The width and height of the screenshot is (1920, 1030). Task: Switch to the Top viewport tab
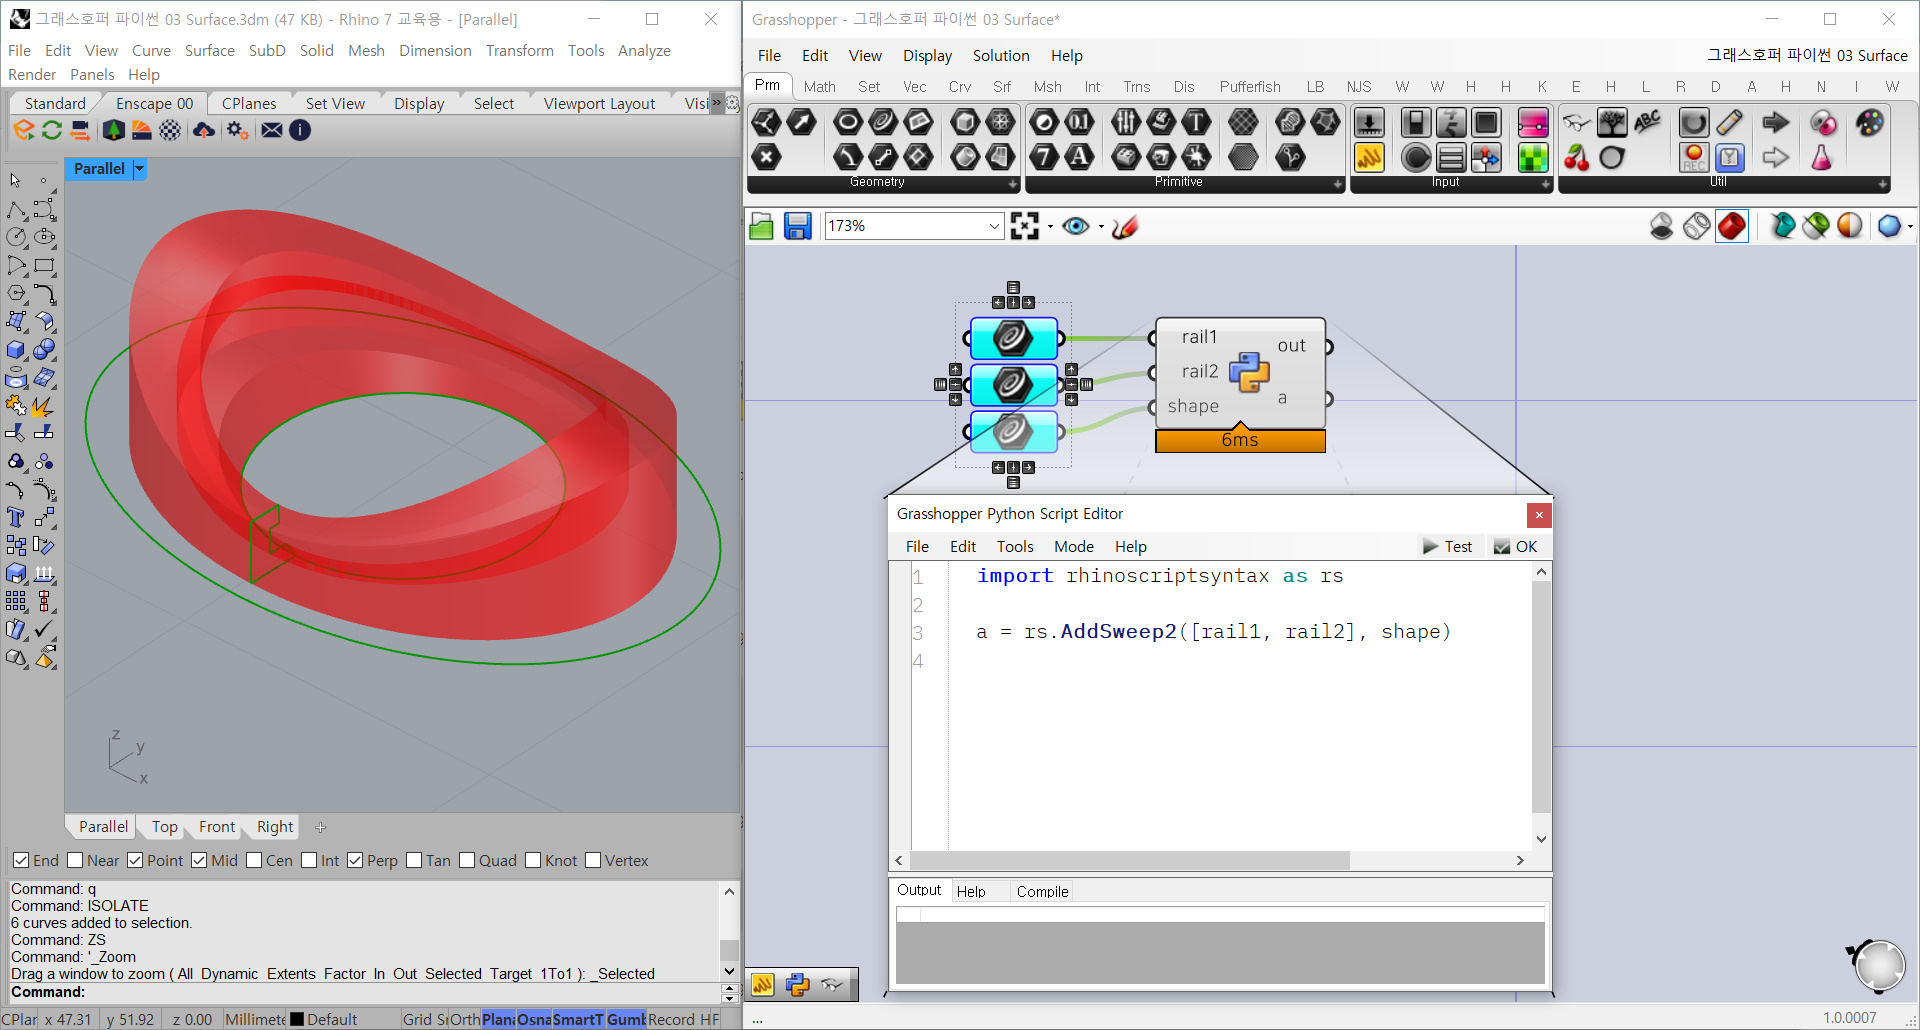pyautogui.click(x=165, y=827)
